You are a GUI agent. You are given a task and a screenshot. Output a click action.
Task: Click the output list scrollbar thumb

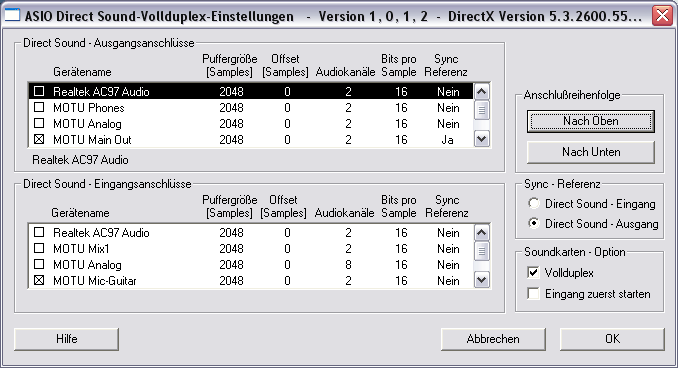(x=482, y=110)
